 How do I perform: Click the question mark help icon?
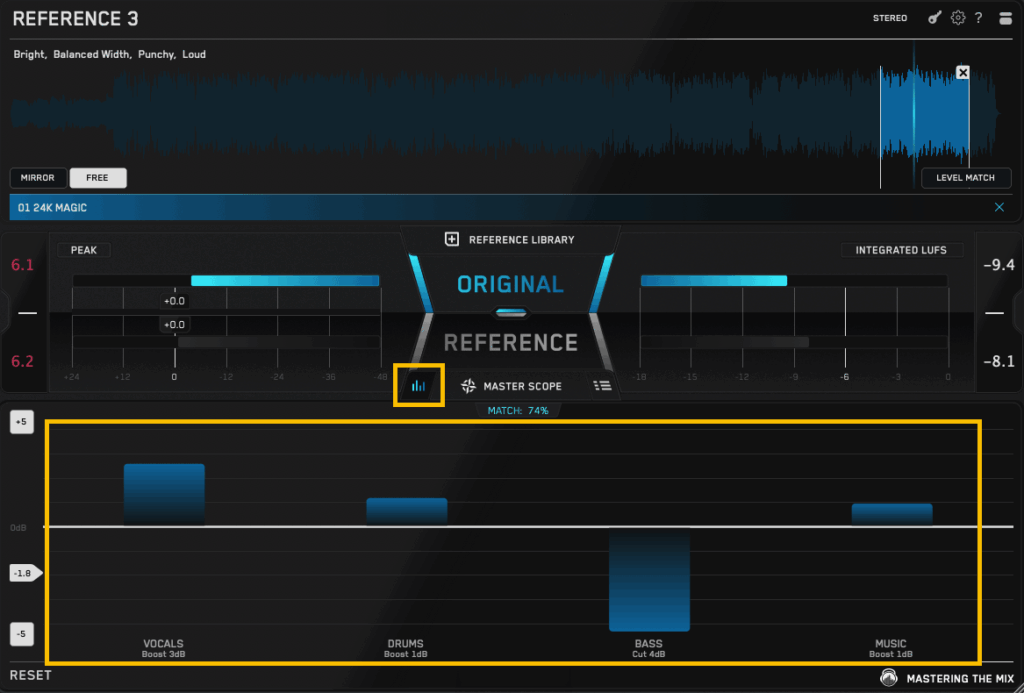coord(978,18)
